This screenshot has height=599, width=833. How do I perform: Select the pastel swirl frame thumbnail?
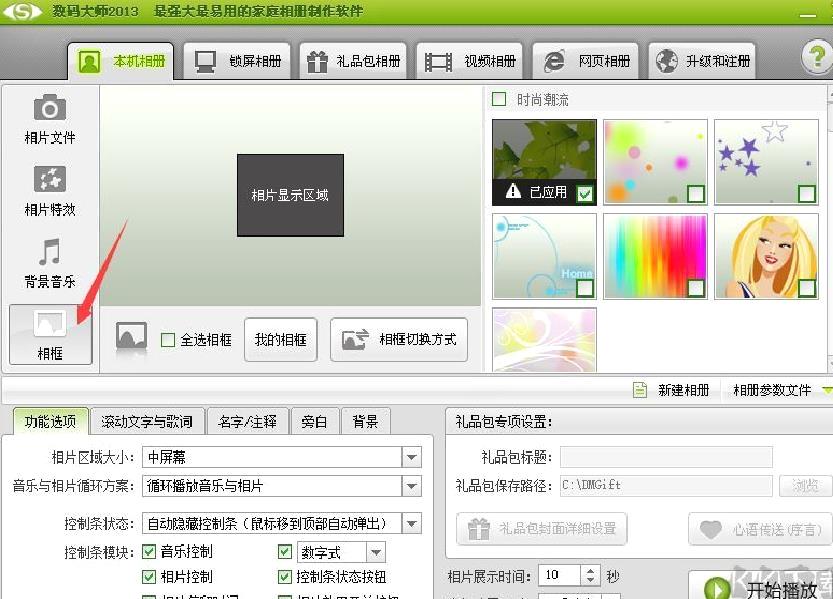click(545, 340)
